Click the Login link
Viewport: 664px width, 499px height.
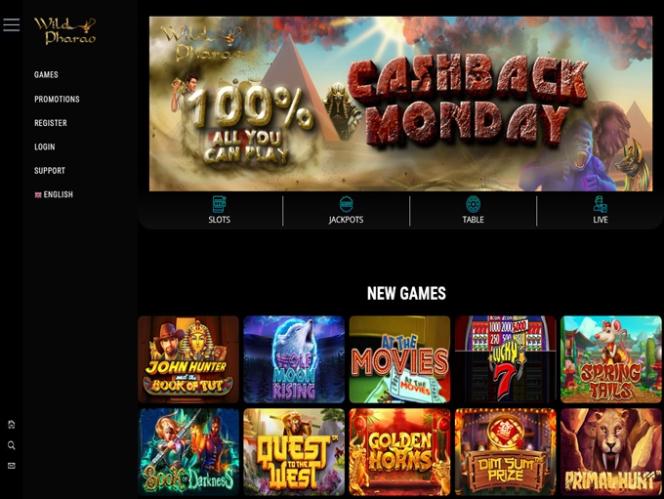pos(44,147)
